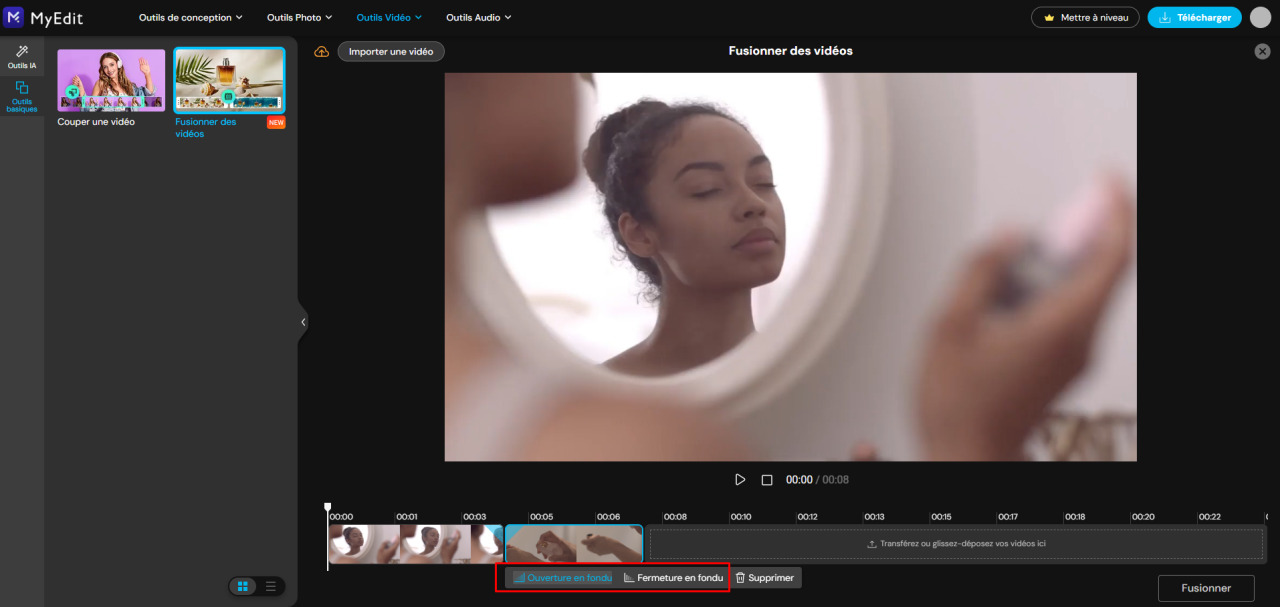Click Importer une vidéo button
Screen dimensions: 1280x607
pyautogui.click(x=391, y=51)
